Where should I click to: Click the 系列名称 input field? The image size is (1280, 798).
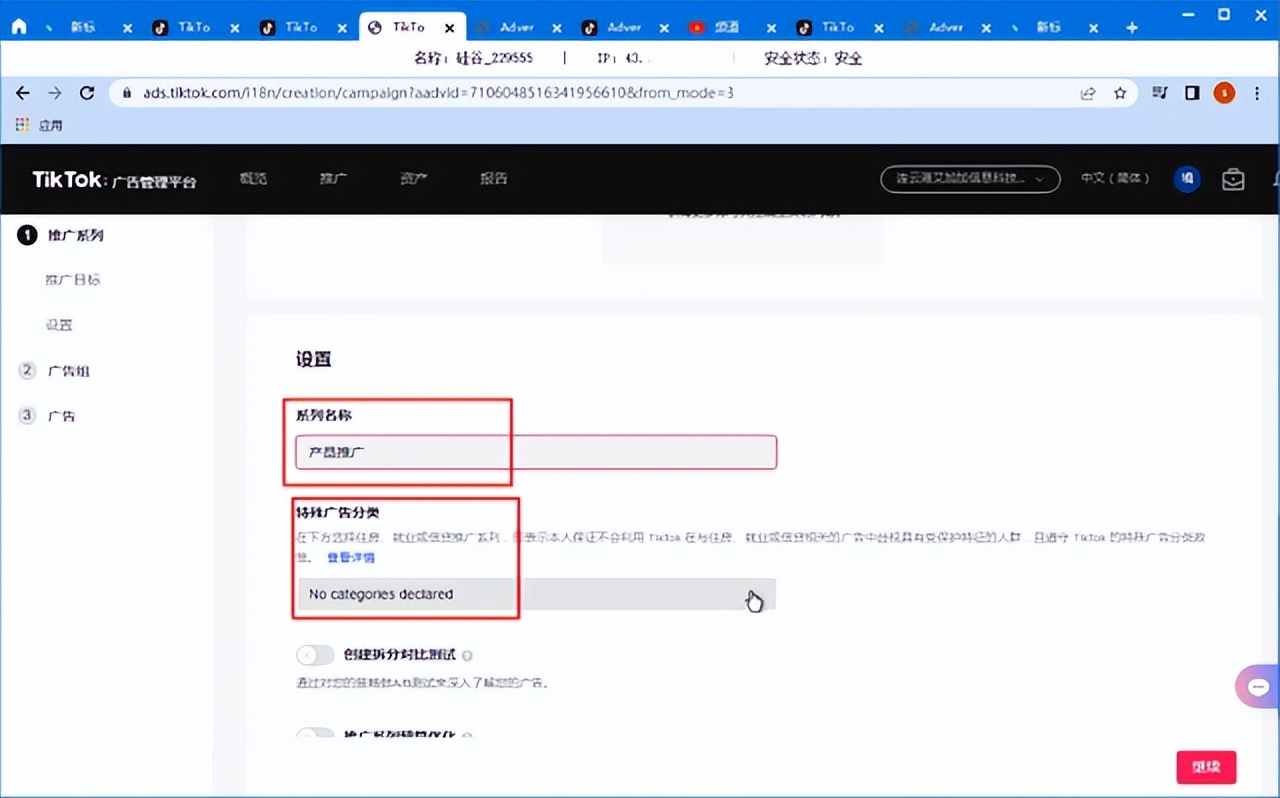point(536,452)
